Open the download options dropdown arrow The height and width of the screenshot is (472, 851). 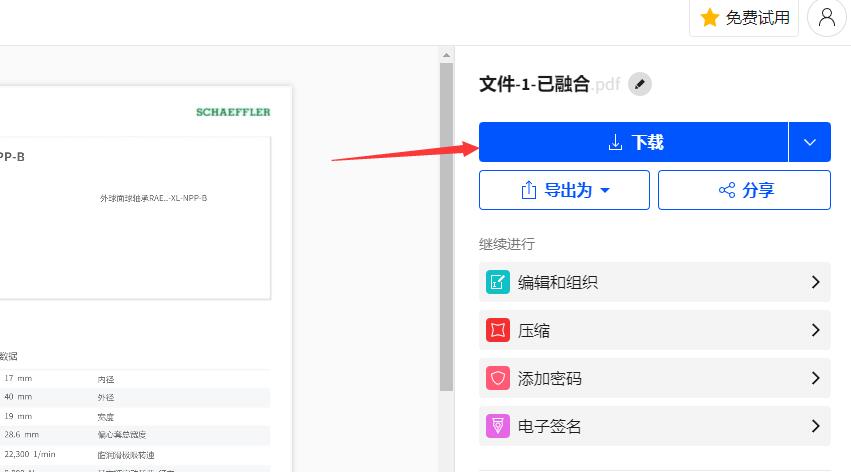click(810, 142)
